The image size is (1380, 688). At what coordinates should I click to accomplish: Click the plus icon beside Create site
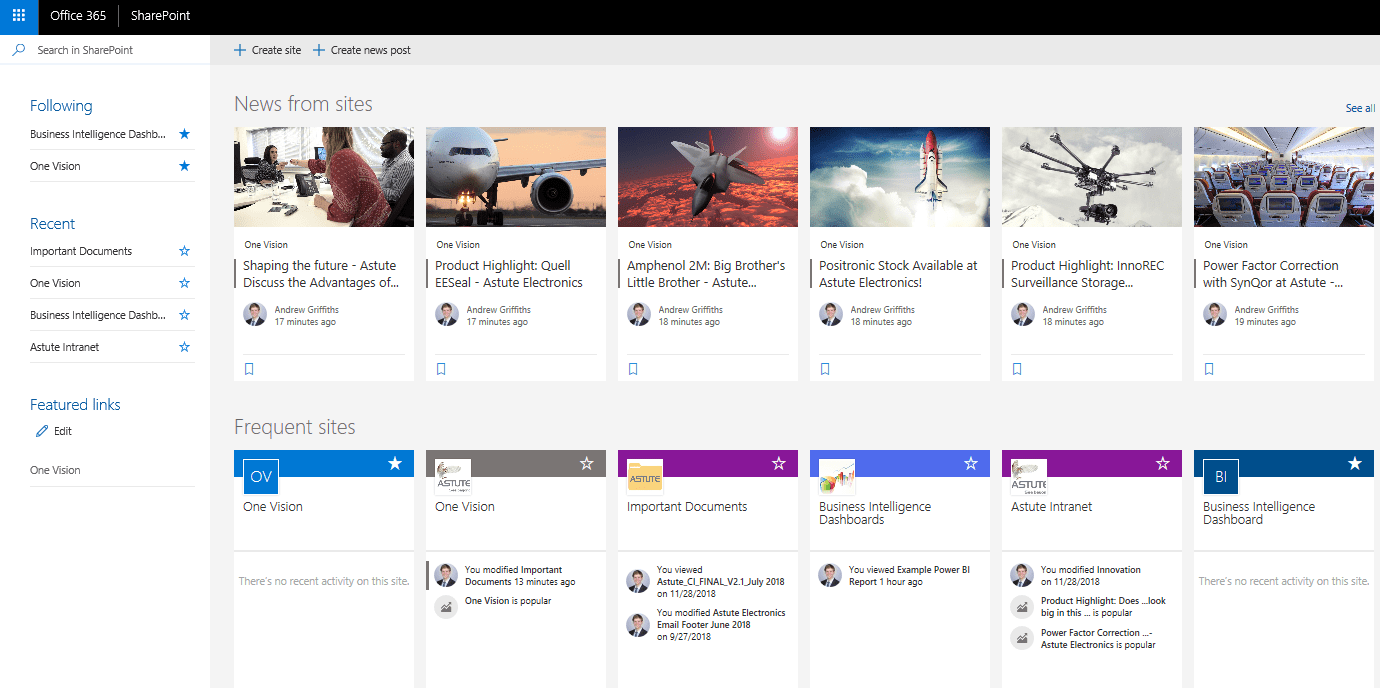(240, 50)
